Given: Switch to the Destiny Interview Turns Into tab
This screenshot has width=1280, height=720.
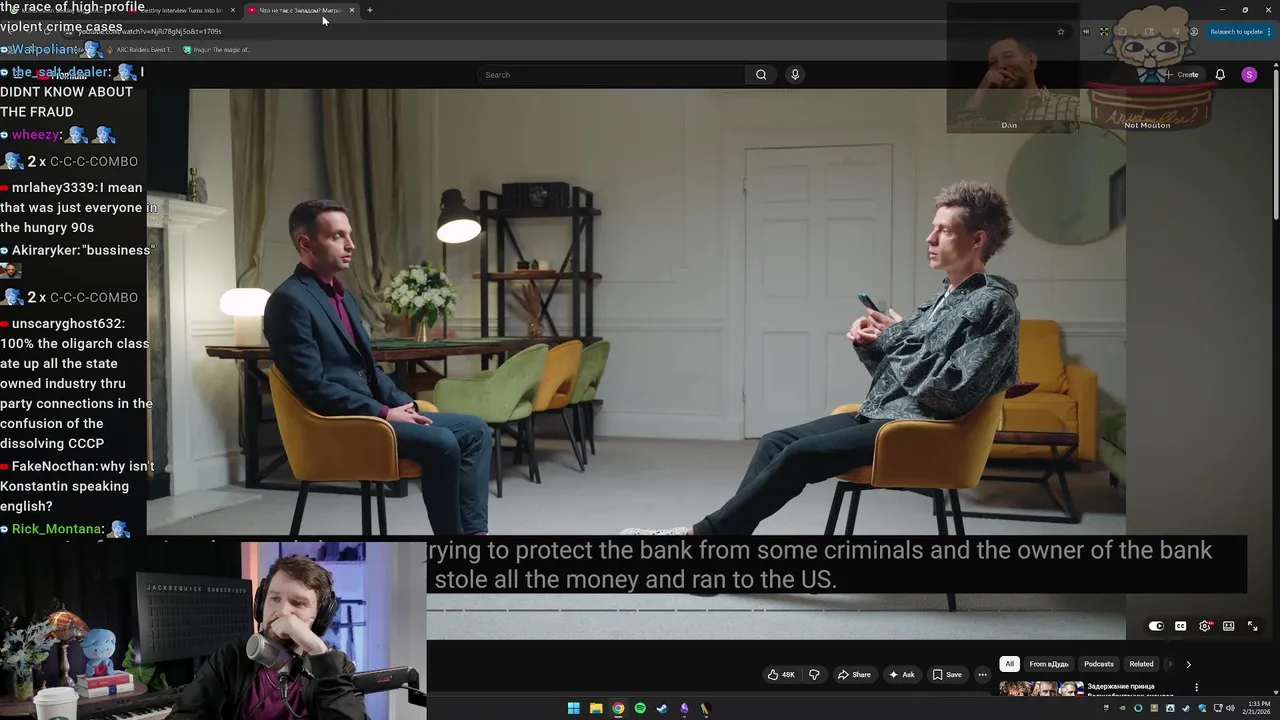Looking at the screenshot, I should 180,10.
